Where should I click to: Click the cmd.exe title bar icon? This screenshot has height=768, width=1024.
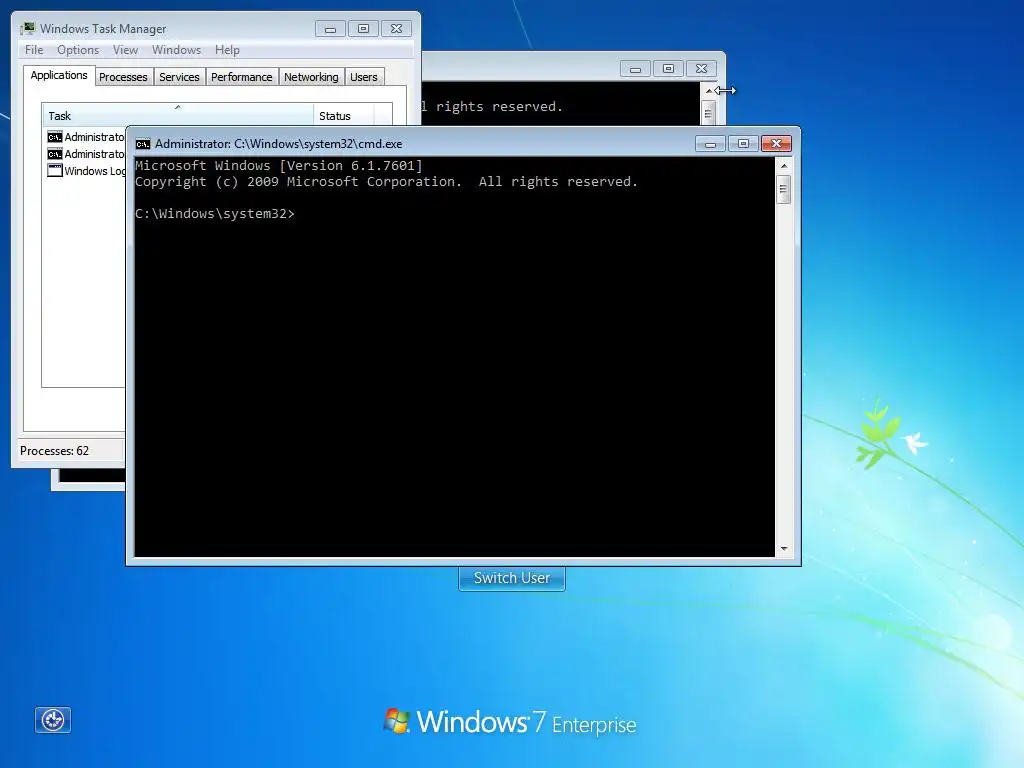[143, 144]
